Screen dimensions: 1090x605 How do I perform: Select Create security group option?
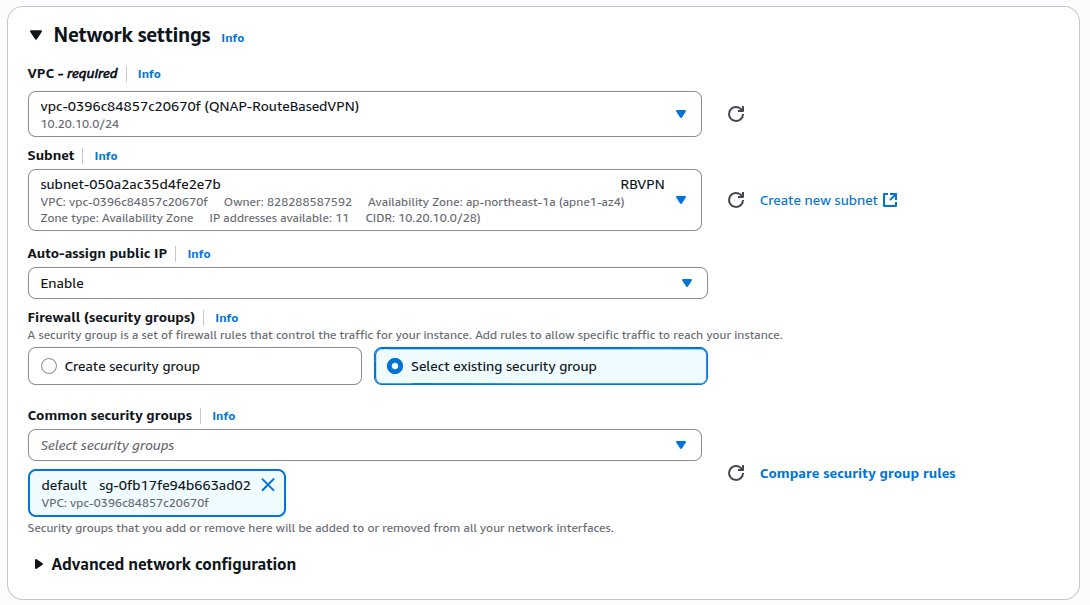point(49,367)
